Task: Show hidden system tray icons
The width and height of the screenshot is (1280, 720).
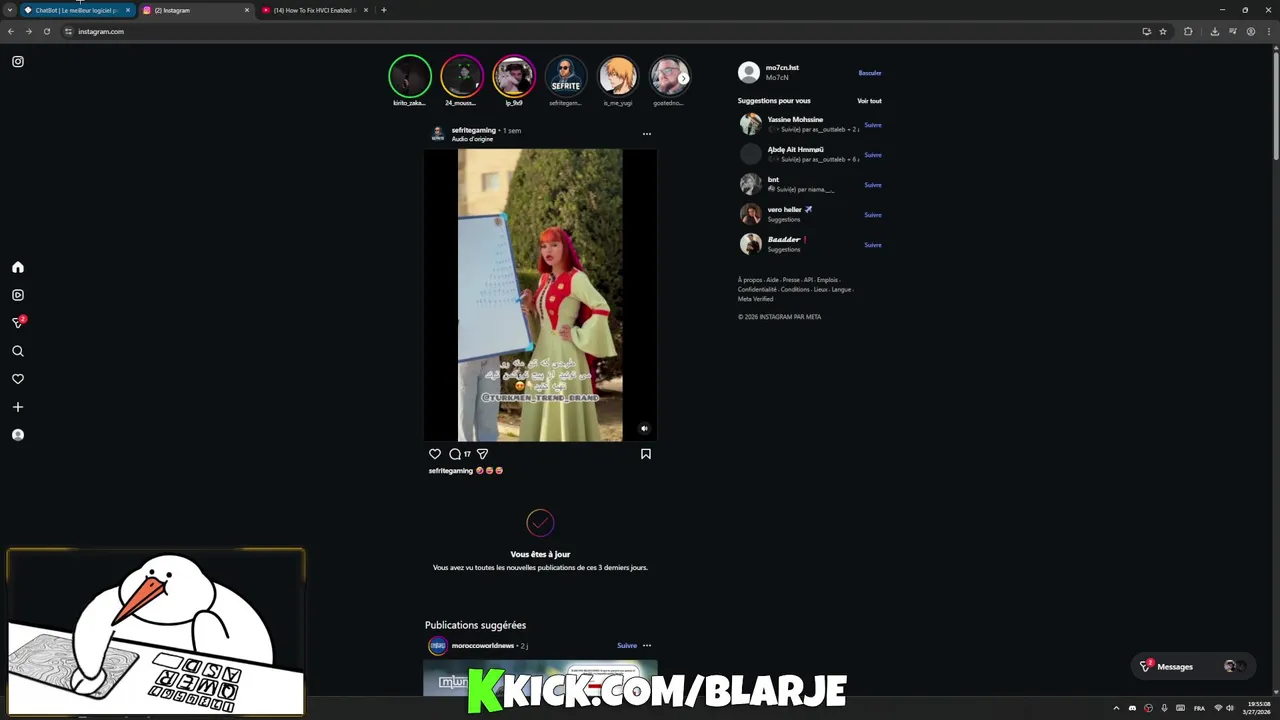Action: click(1116, 708)
